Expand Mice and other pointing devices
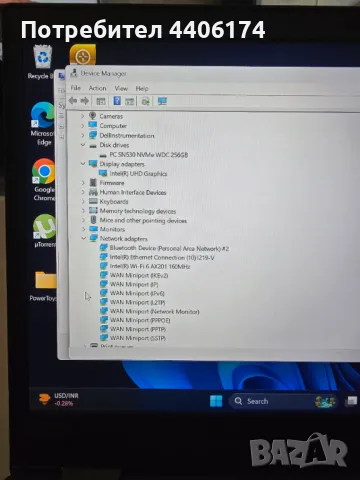This screenshot has height=480, width=360. (83, 220)
